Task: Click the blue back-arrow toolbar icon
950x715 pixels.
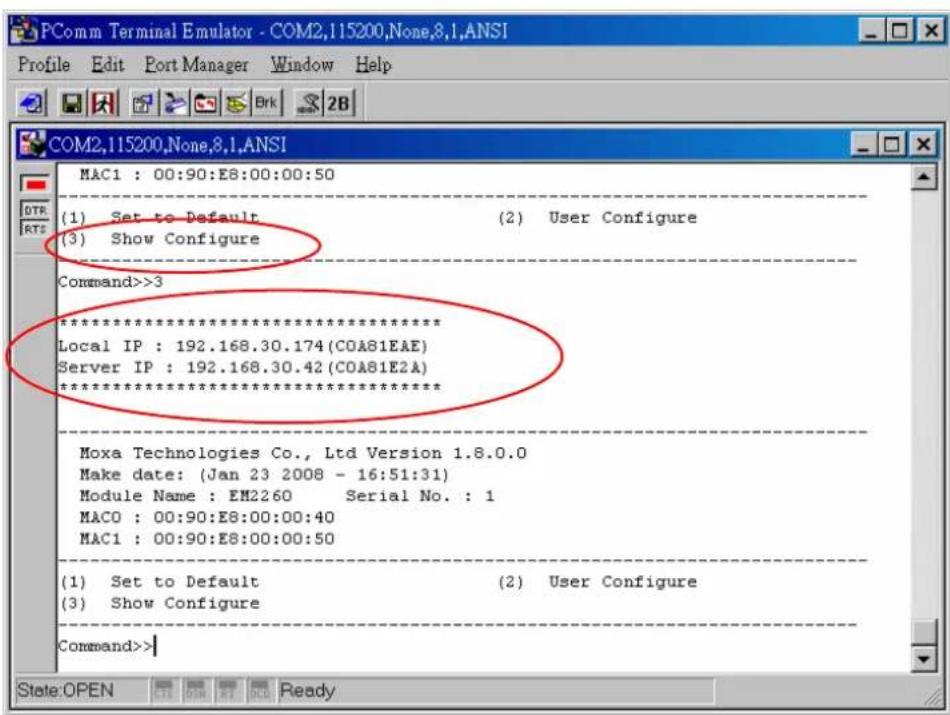Action: pos(32,104)
